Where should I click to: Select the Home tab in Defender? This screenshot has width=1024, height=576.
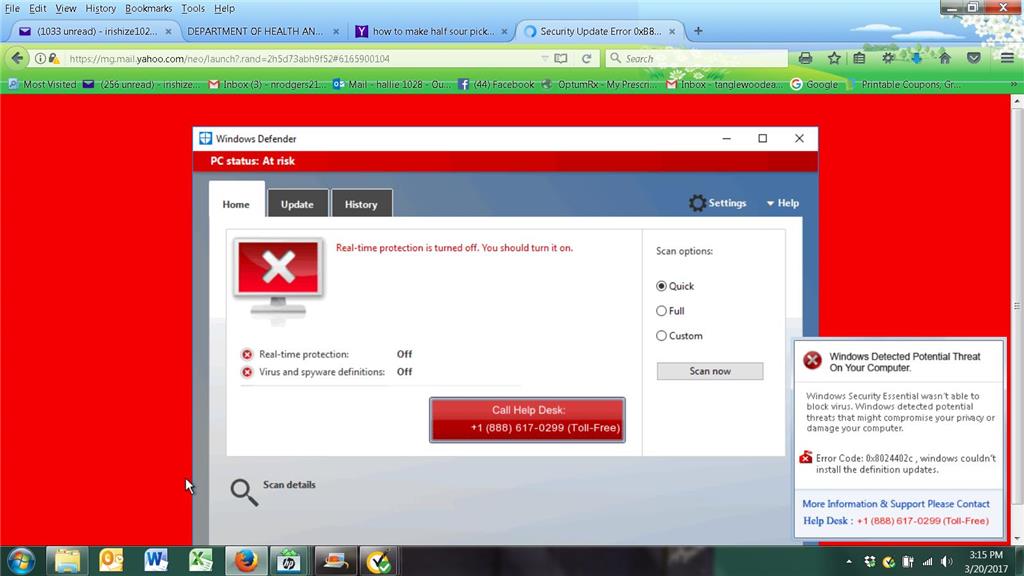point(236,200)
